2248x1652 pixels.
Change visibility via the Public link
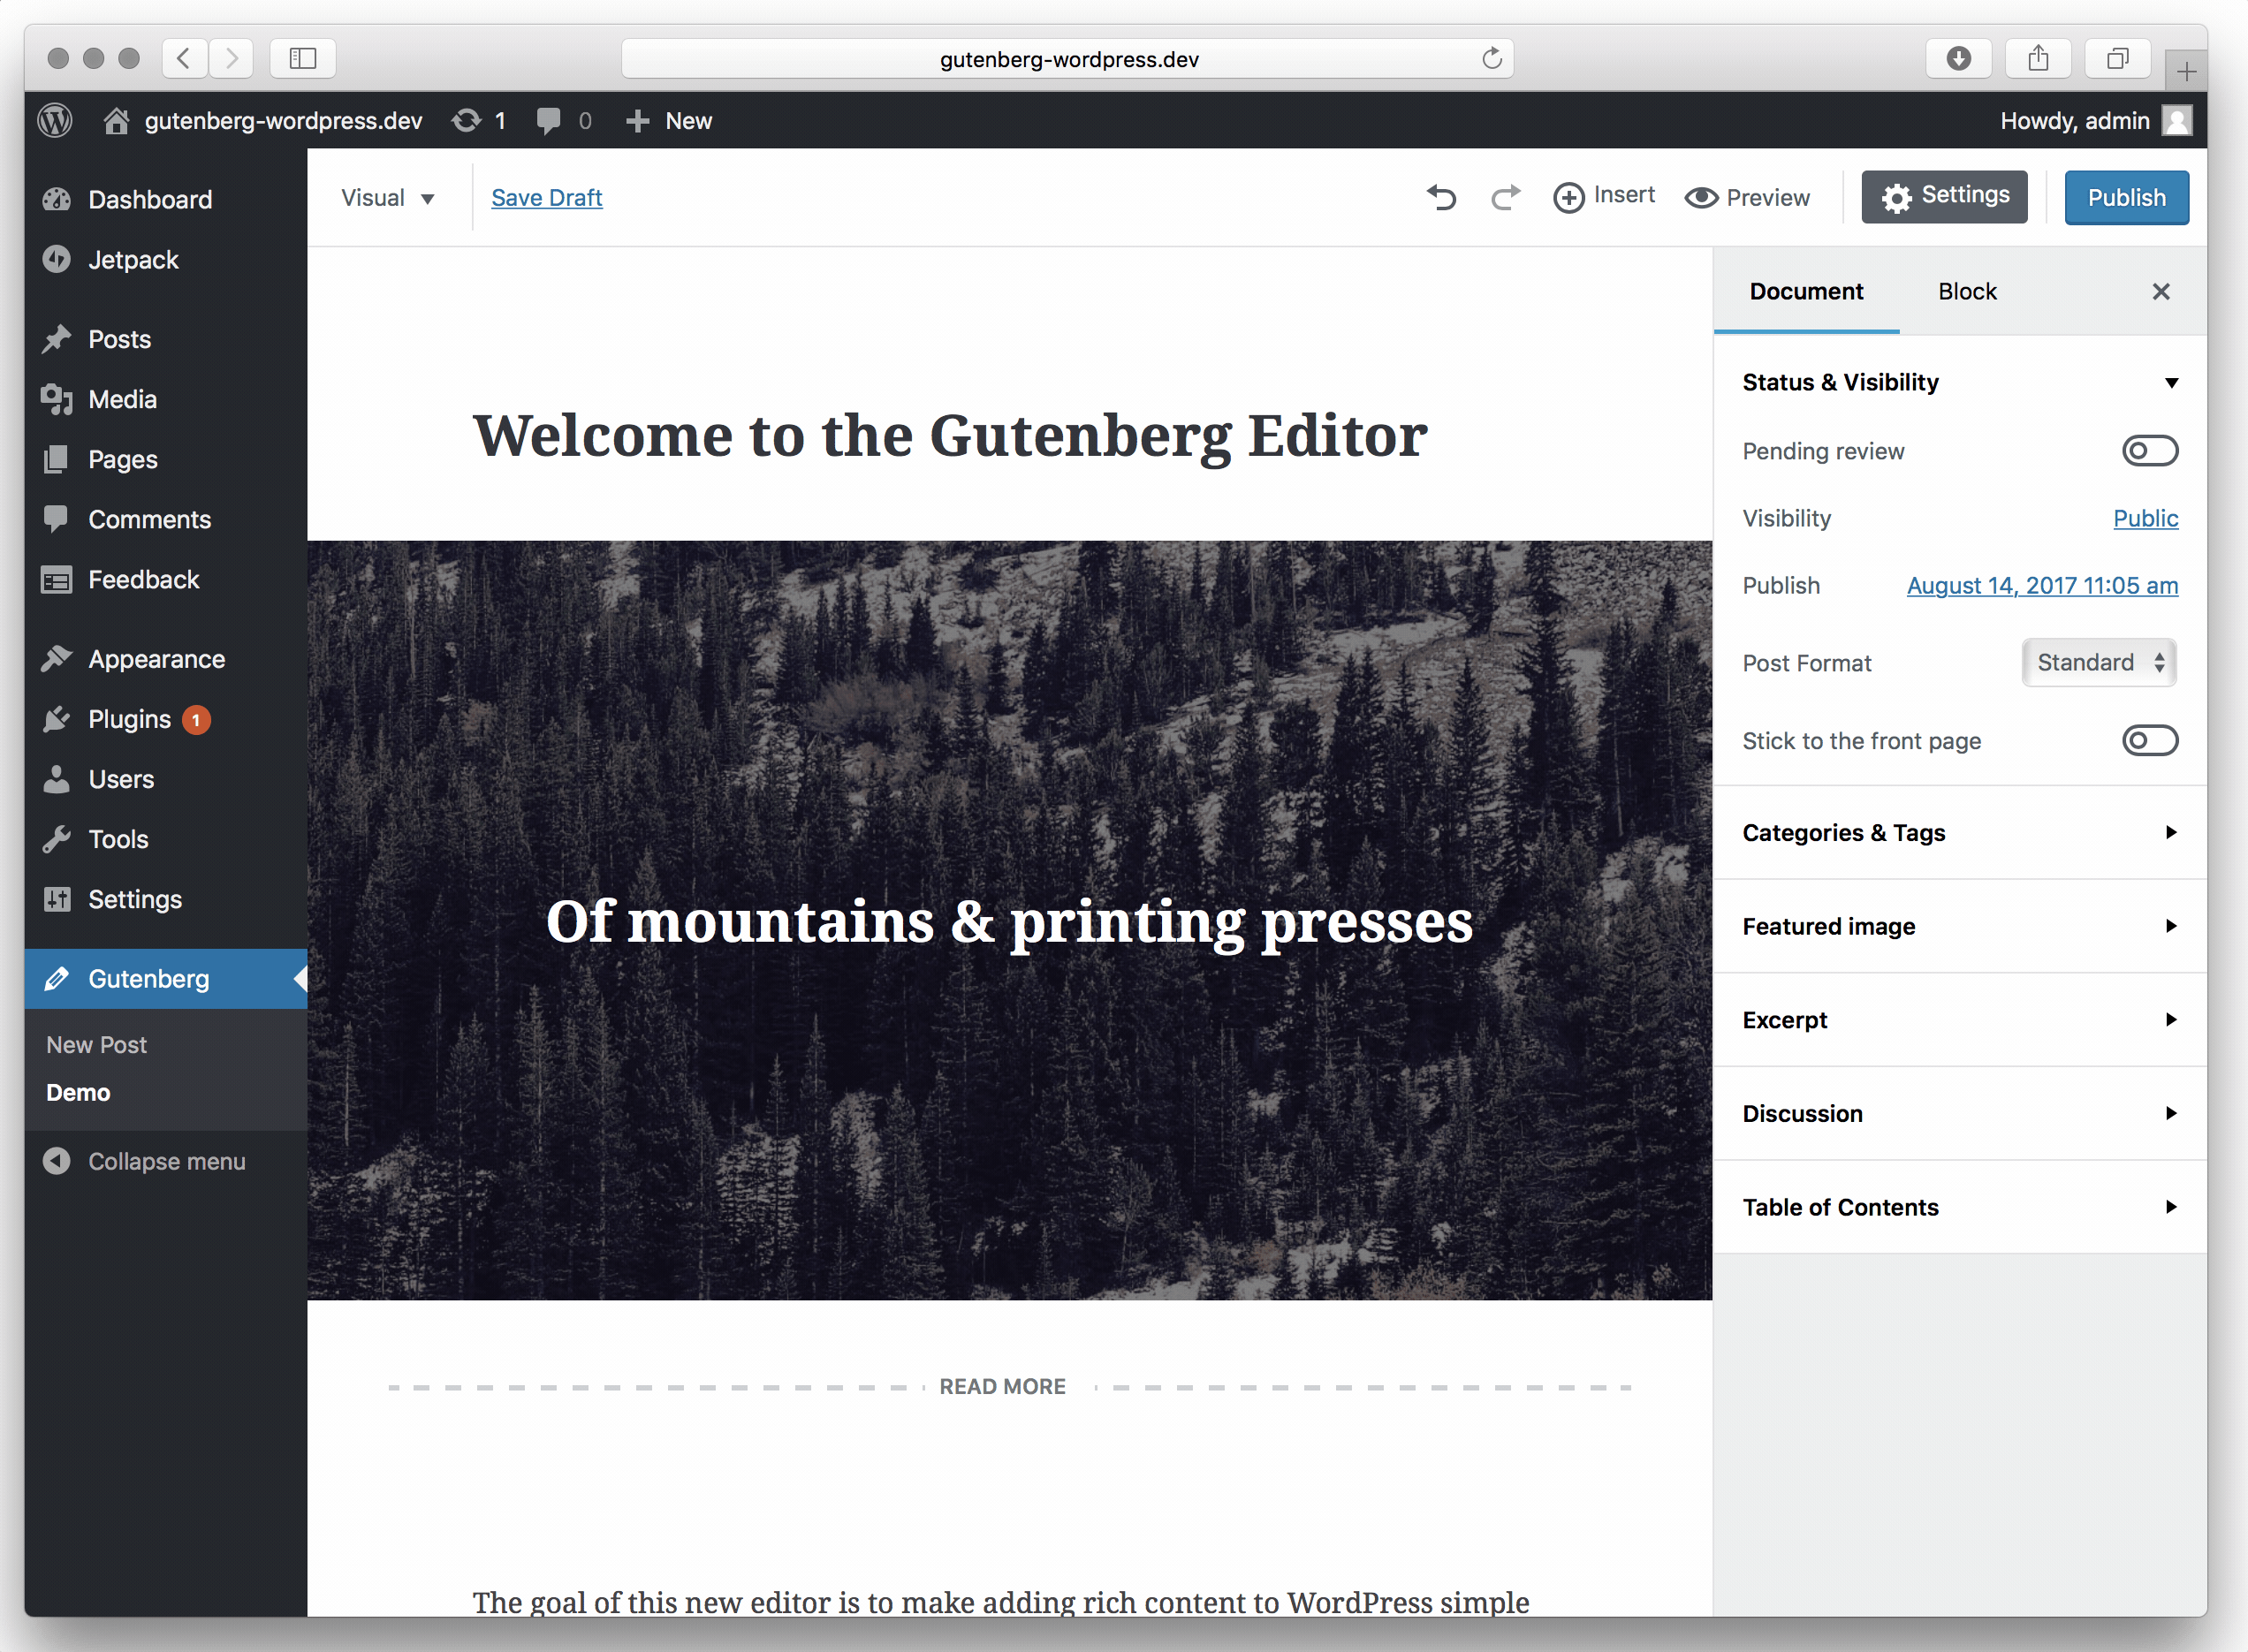(x=2145, y=518)
